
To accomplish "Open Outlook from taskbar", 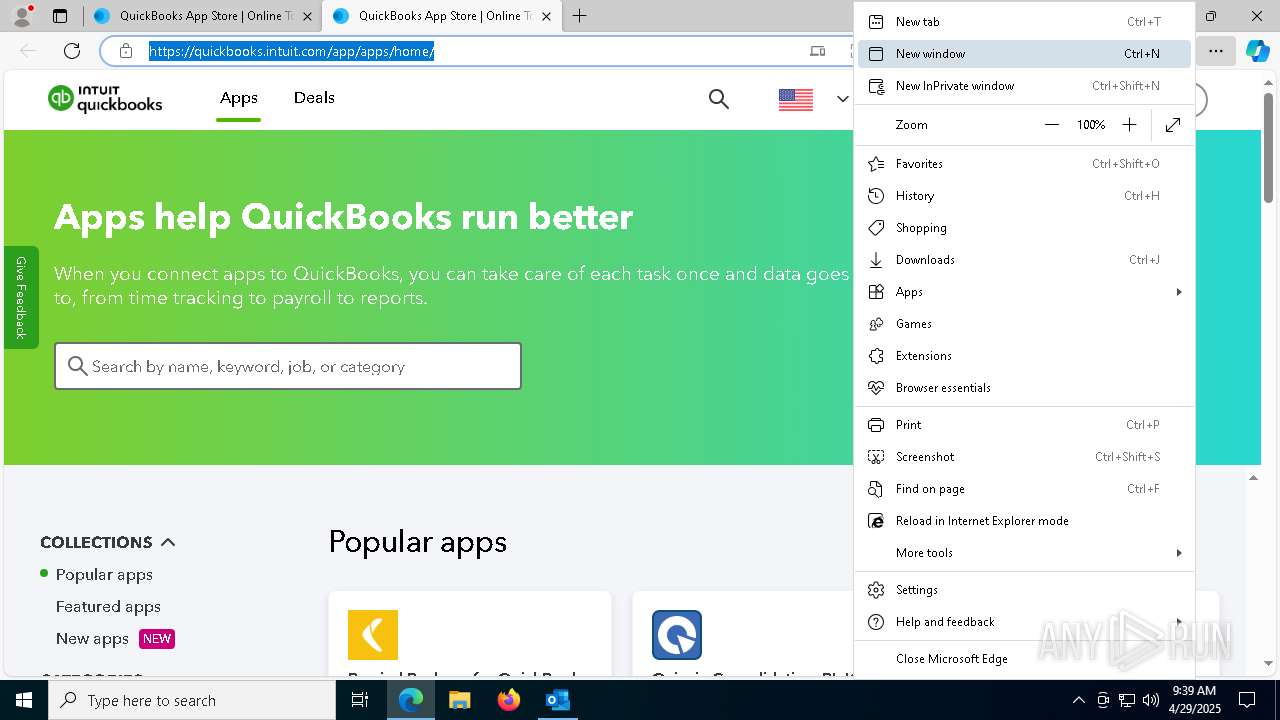I will point(557,700).
